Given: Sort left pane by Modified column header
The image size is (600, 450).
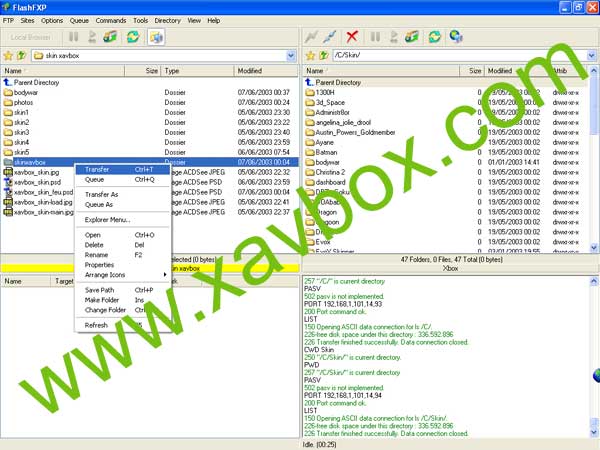Looking at the screenshot, I should pyautogui.click(x=266, y=71).
